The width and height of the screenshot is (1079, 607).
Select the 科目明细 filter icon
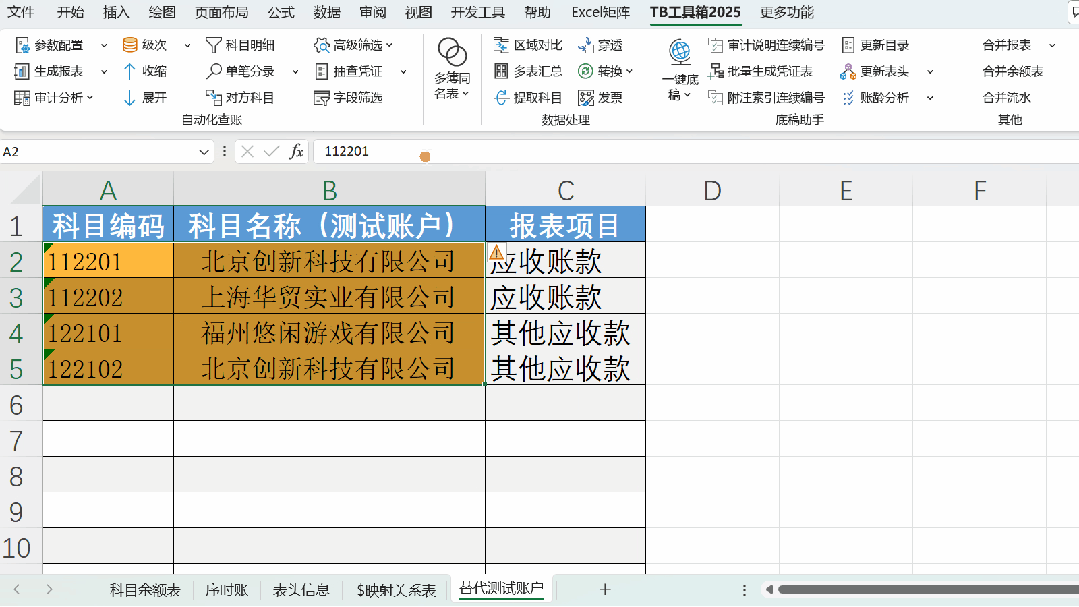tap(212, 44)
